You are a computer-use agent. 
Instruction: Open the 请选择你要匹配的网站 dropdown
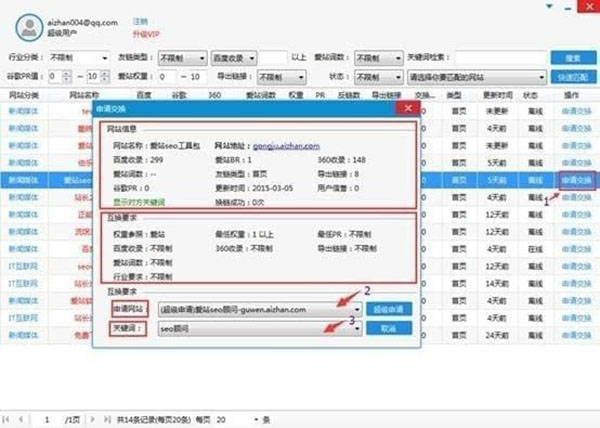tap(541, 76)
